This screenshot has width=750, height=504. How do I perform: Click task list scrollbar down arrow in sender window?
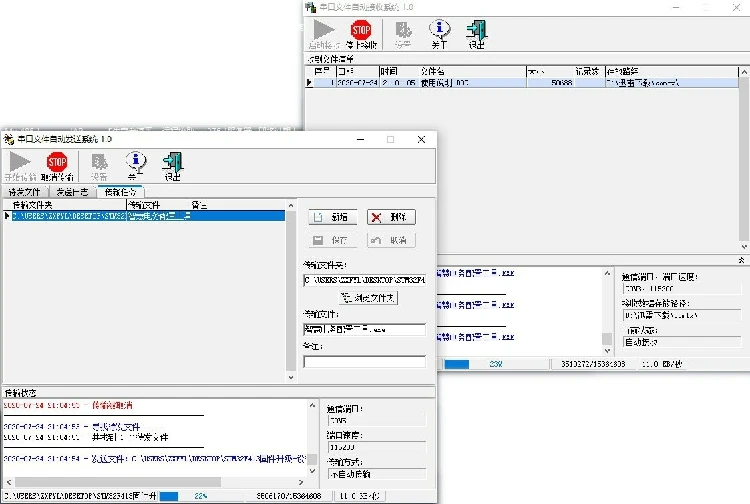(x=290, y=377)
